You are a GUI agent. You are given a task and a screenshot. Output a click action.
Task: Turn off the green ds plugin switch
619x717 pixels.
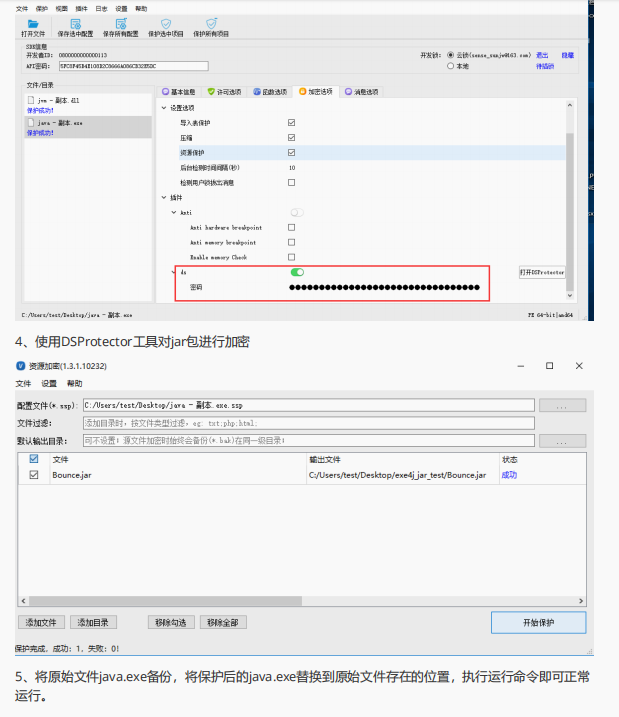(x=297, y=273)
